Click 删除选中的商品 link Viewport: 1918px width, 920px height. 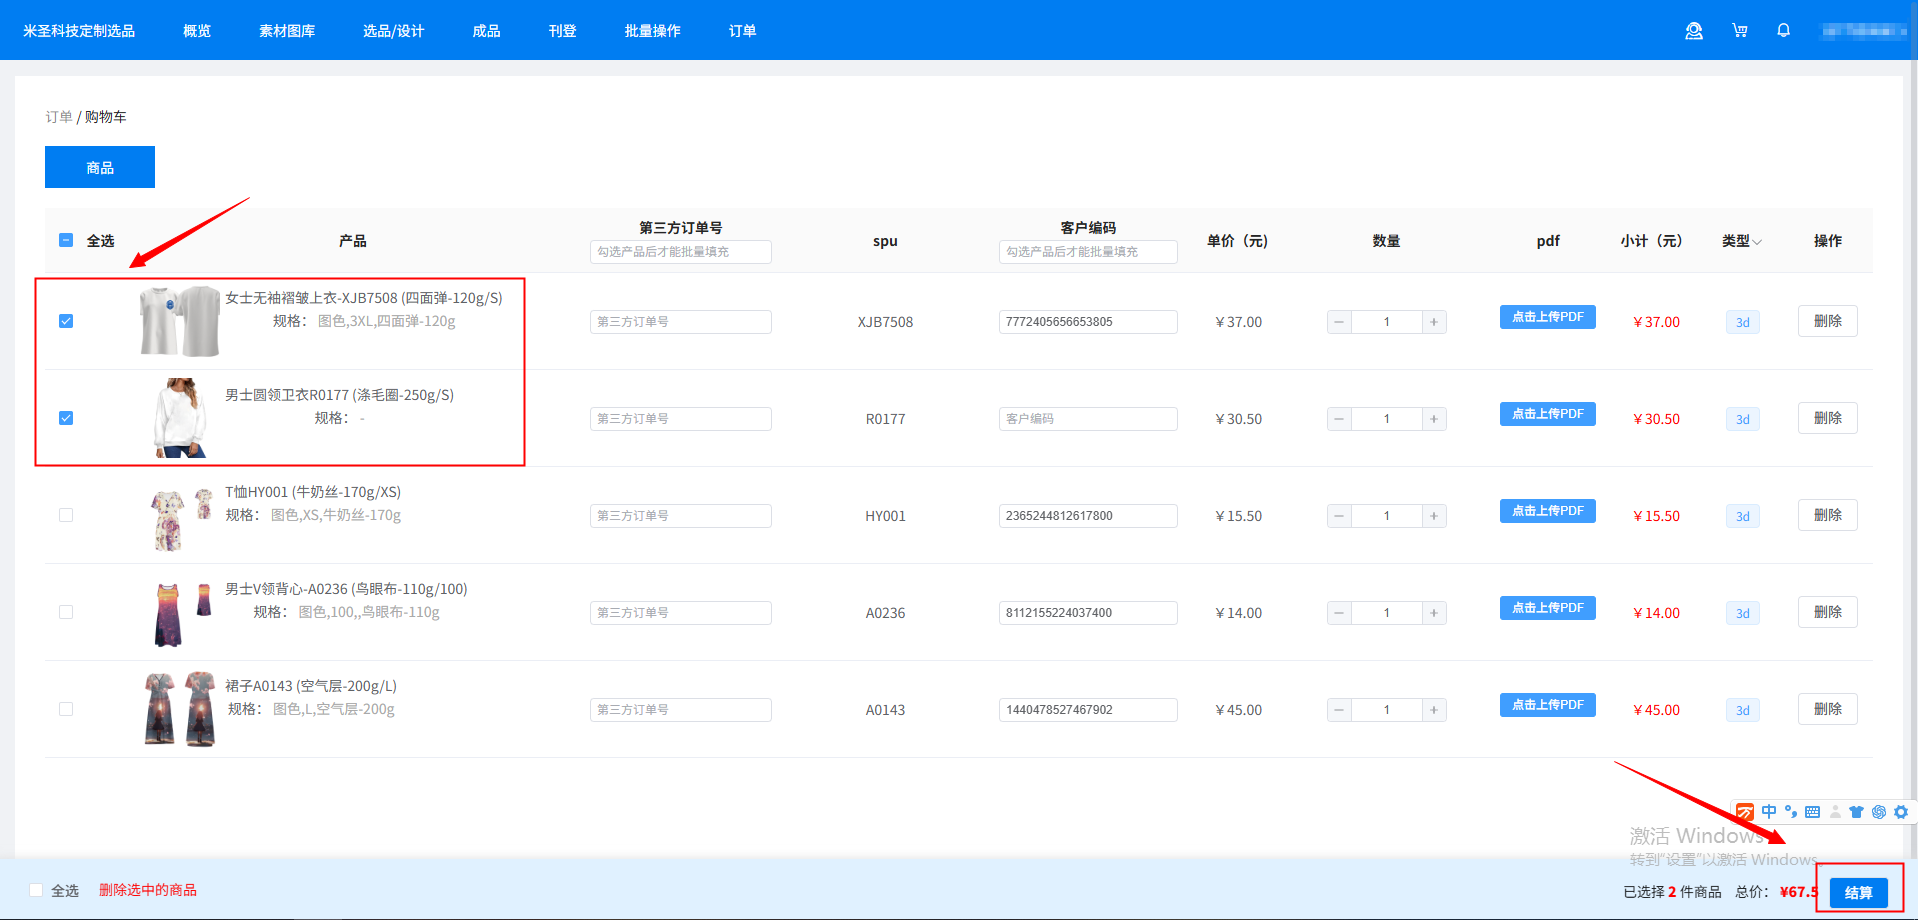(x=148, y=890)
